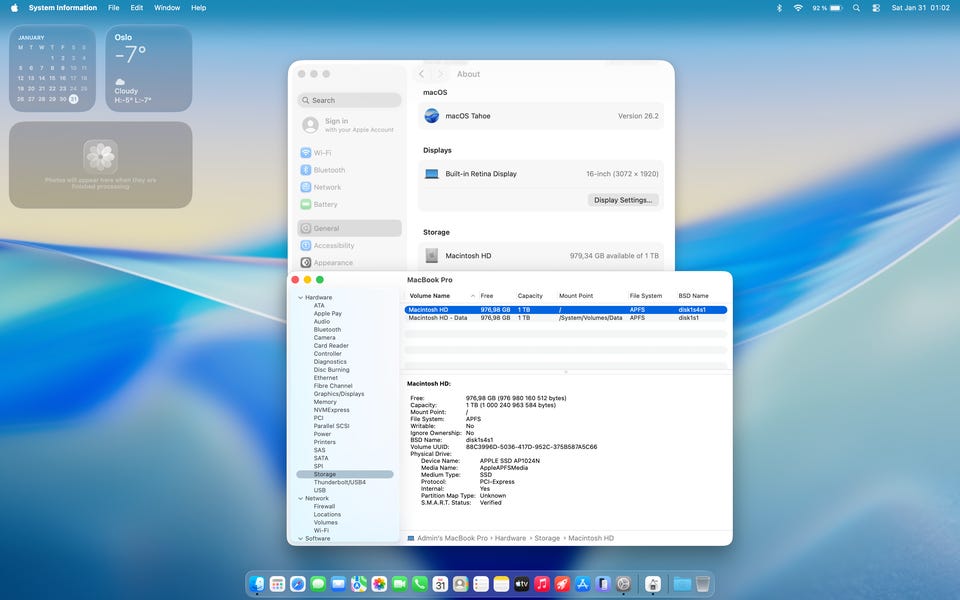Click the Display Settings button
Viewport: 960px width, 600px height.
[622, 200]
